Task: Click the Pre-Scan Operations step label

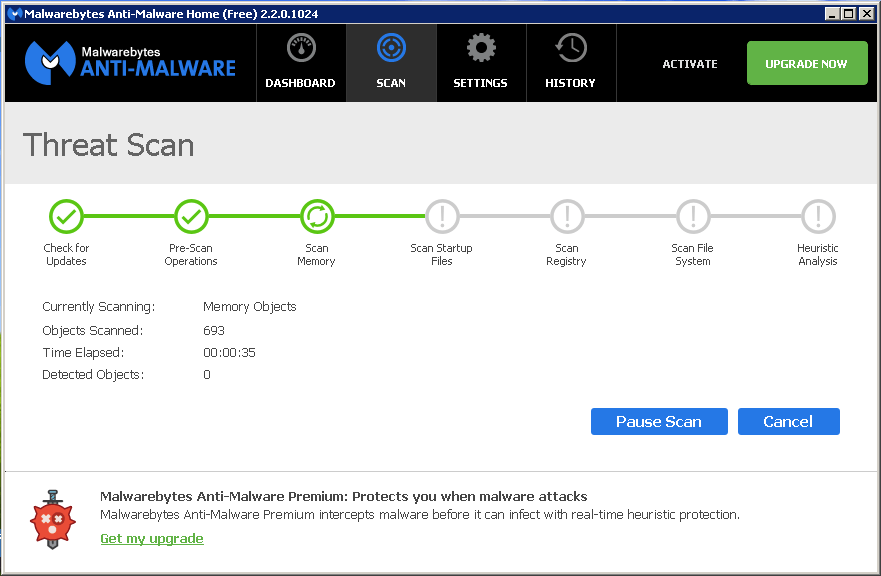Action: (x=191, y=255)
